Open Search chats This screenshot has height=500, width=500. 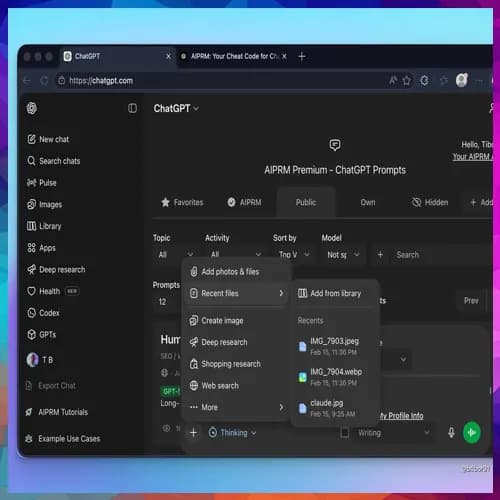pos(54,161)
